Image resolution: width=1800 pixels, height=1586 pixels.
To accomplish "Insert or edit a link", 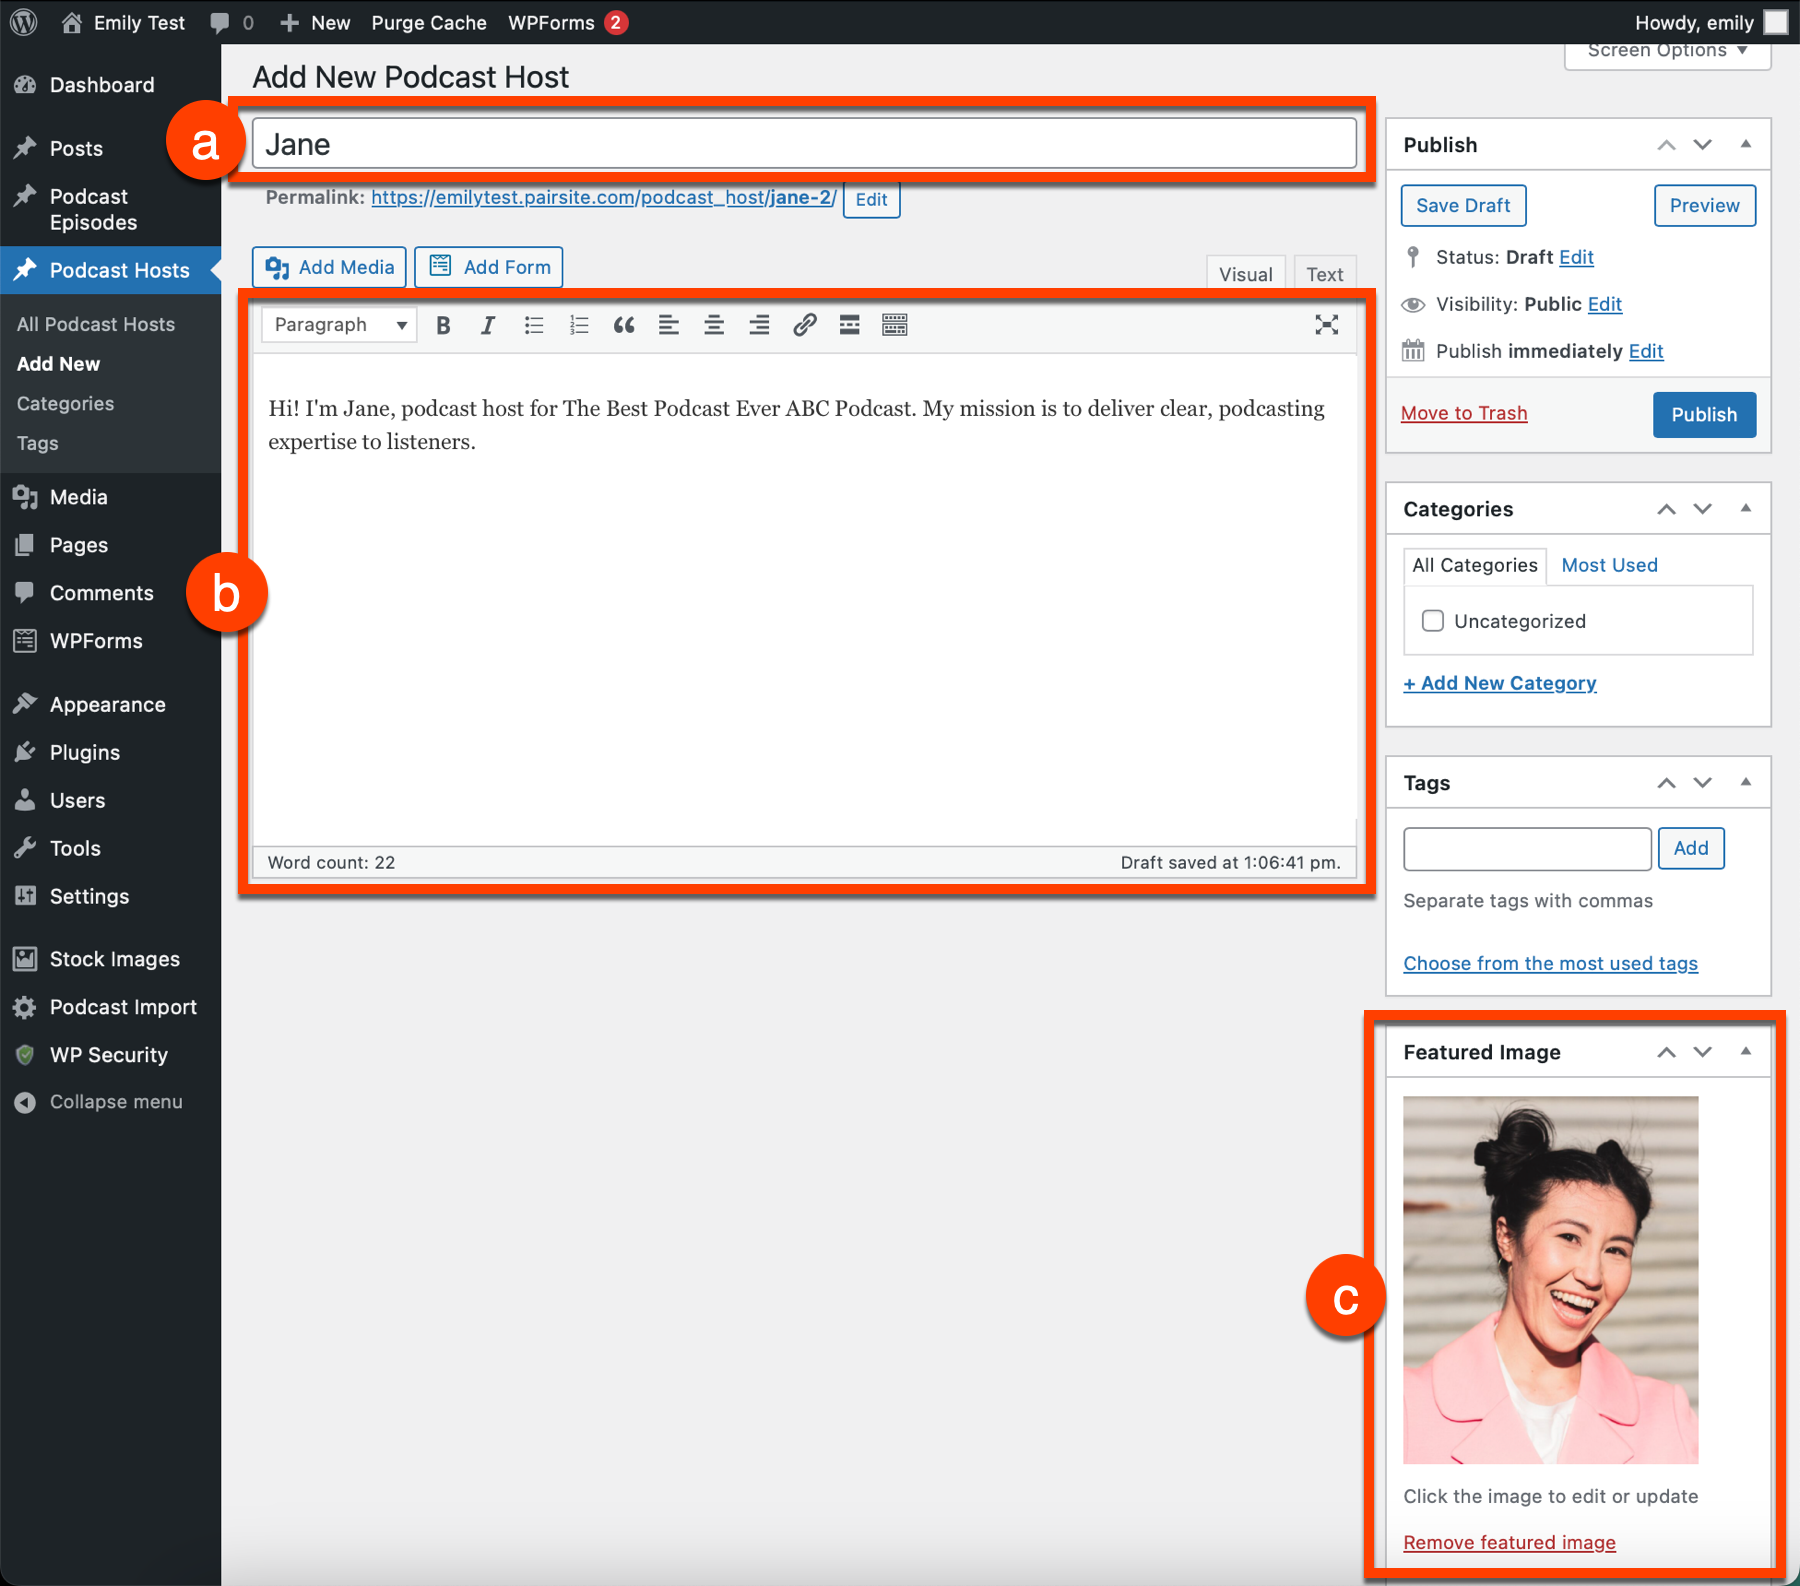I will (x=805, y=325).
